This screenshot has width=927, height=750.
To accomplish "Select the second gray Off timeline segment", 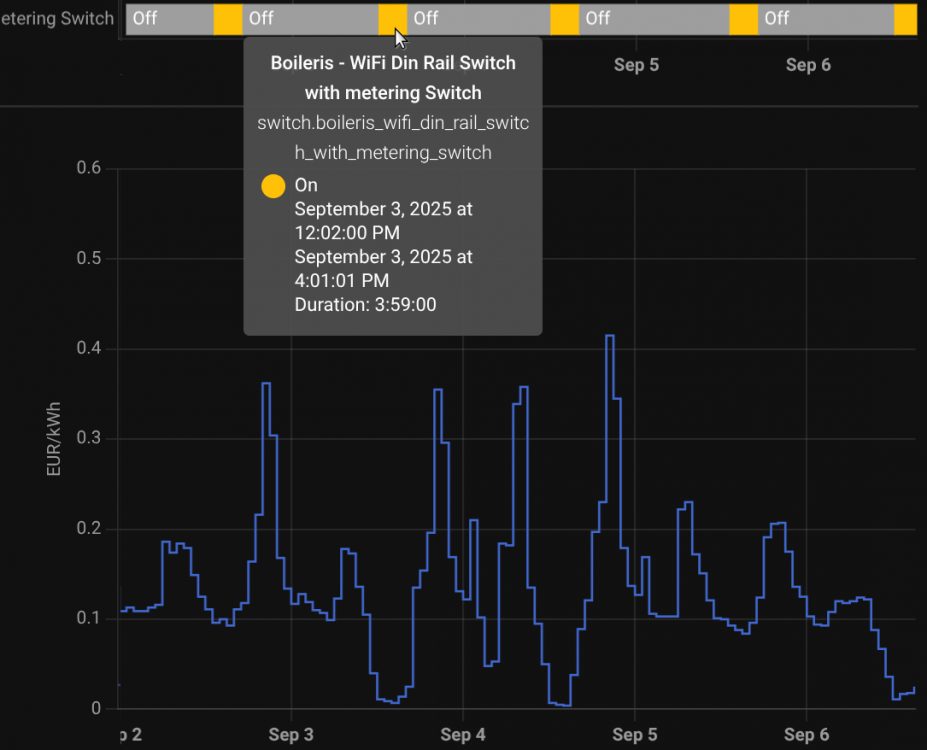I will click(310, 19).
